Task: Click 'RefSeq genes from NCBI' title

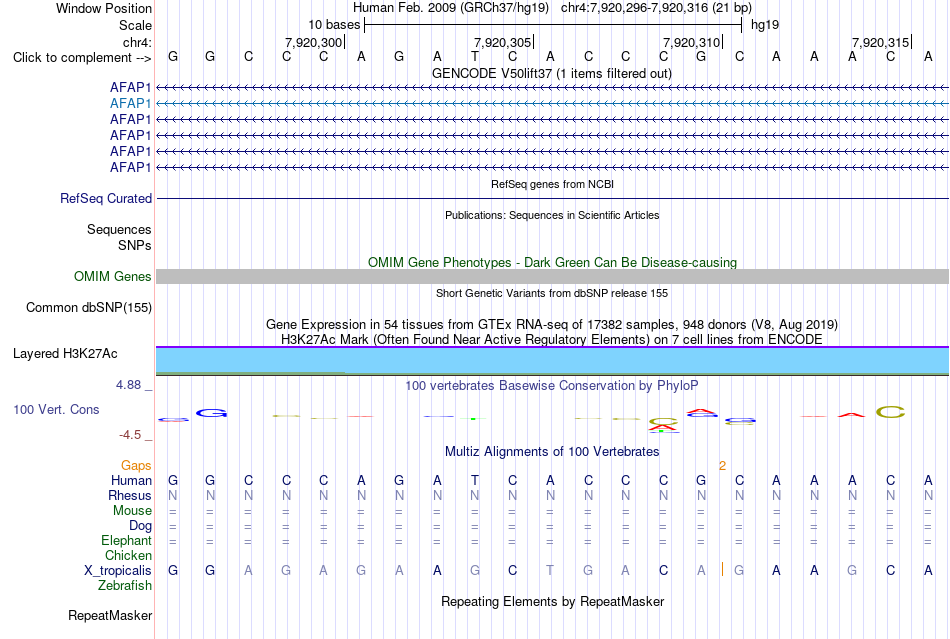Action: coord(553,184)
